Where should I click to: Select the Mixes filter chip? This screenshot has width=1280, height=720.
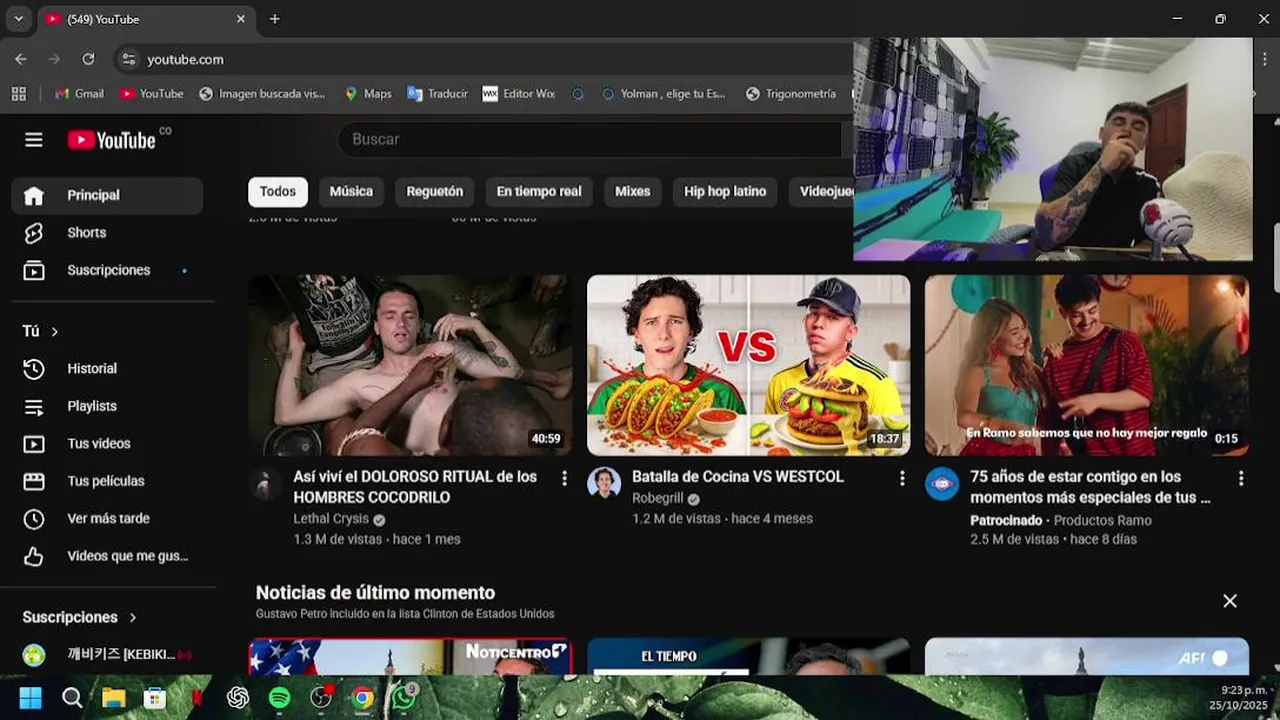click(632, 191)
